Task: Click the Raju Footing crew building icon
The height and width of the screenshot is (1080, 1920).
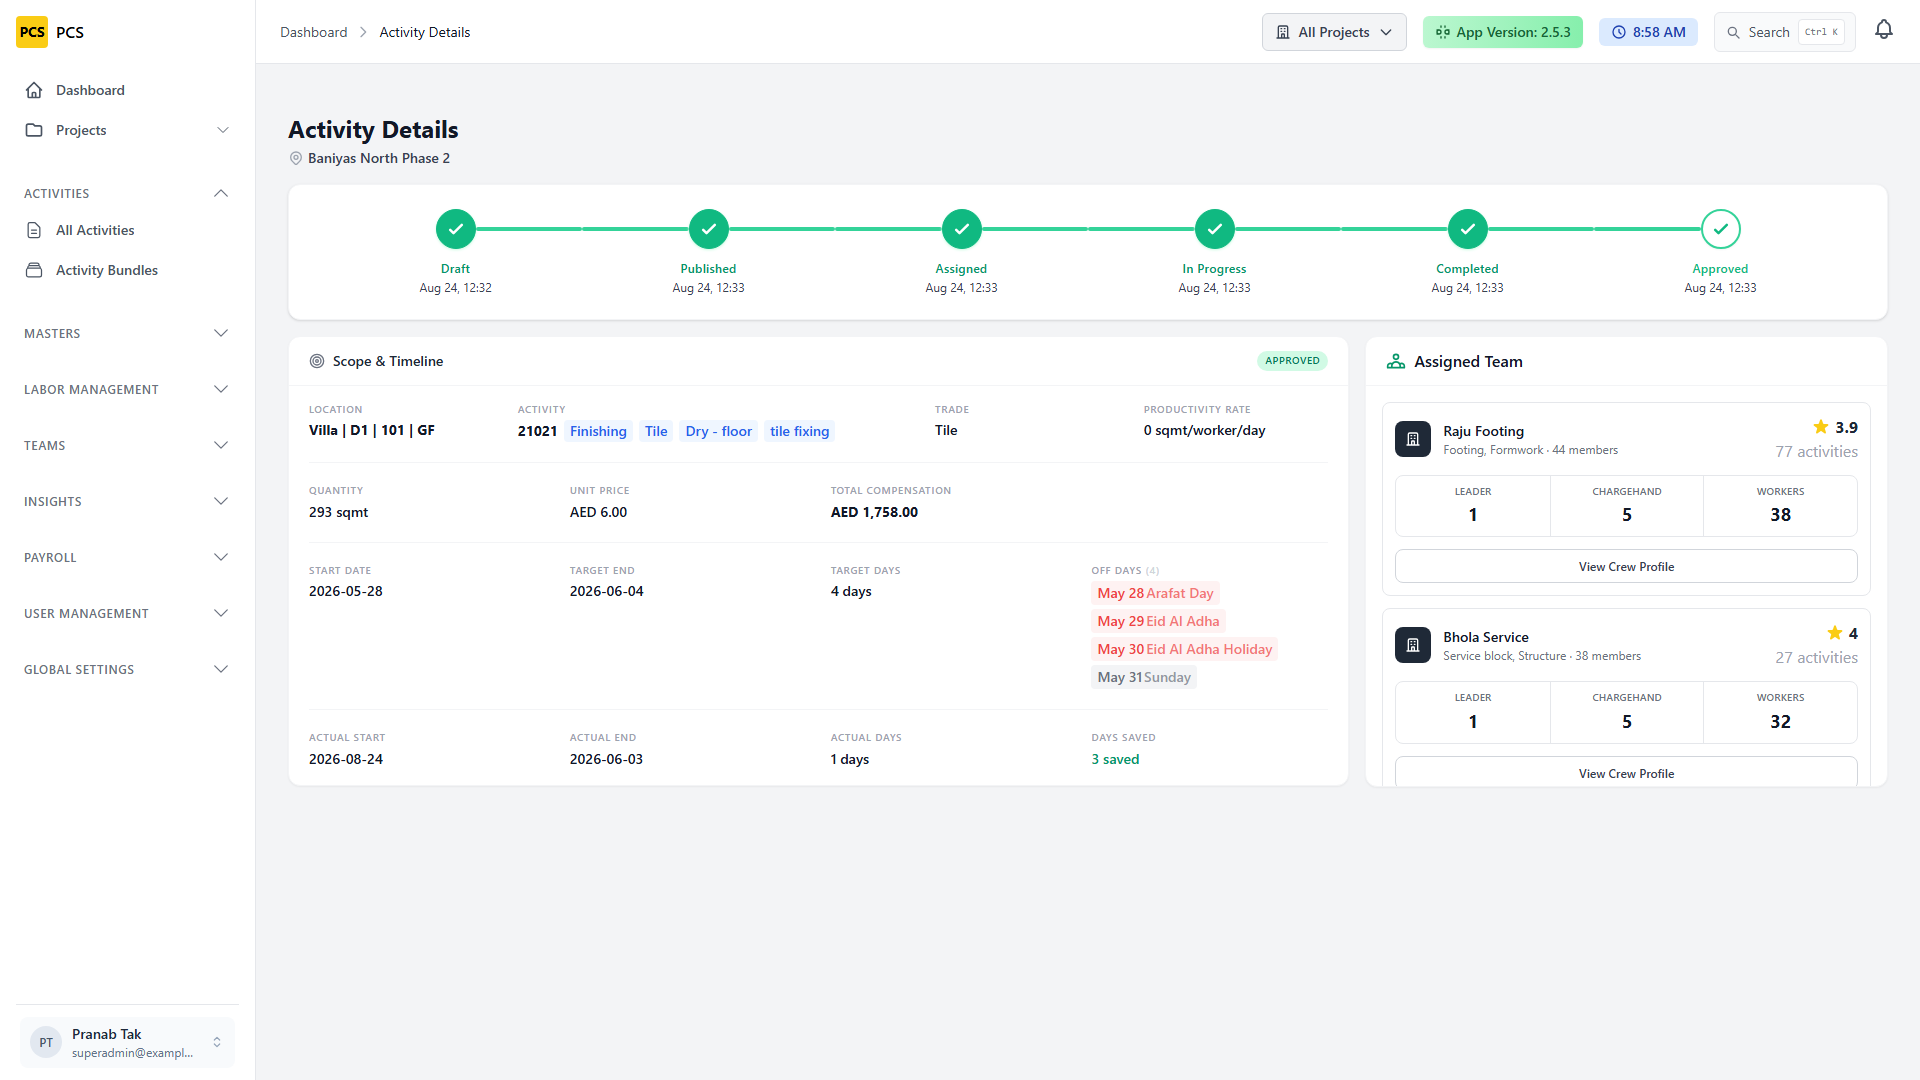Action: coord(1413,439)
